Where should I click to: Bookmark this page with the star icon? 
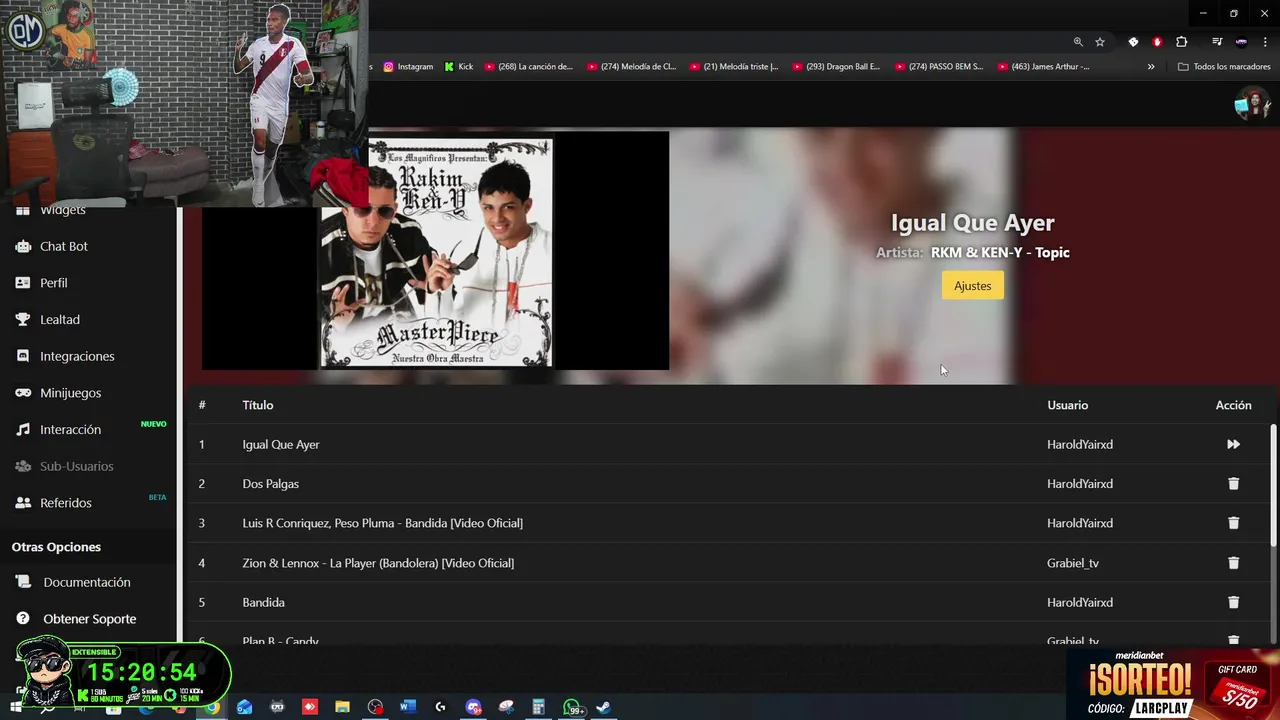[x=1100, y=42]
